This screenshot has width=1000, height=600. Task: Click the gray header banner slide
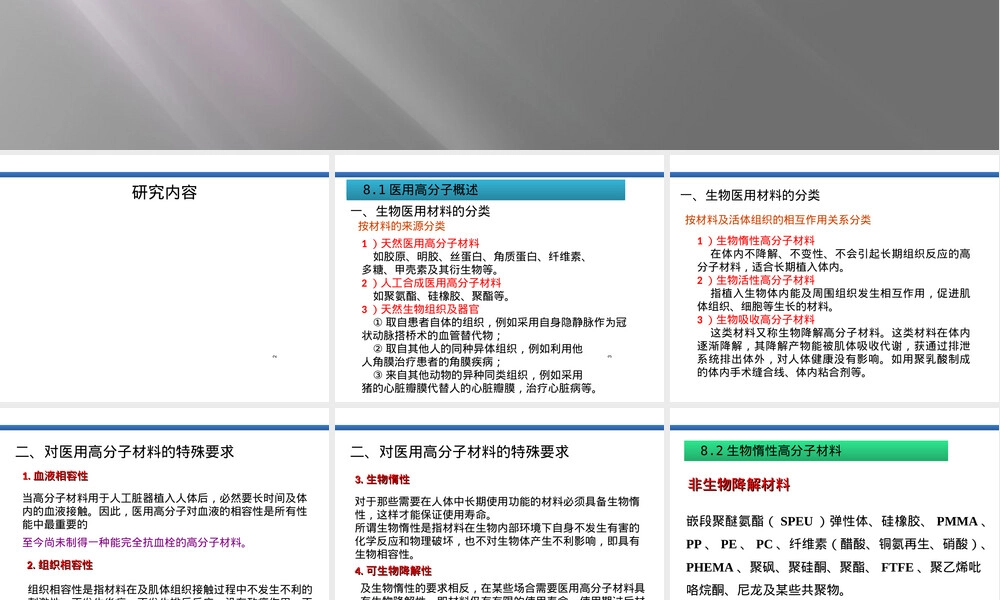point(499,75)
